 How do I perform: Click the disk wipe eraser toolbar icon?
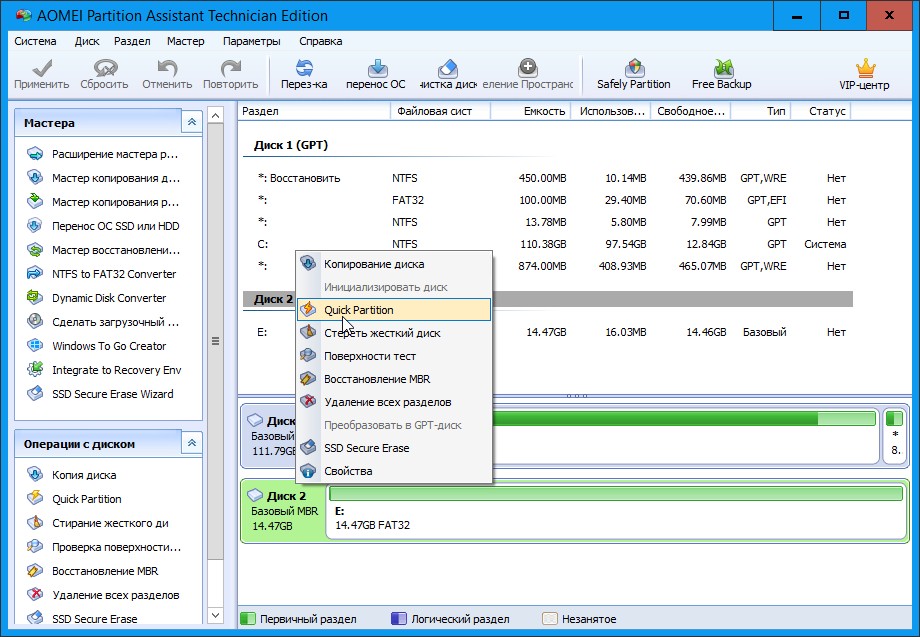coord(448,74)
